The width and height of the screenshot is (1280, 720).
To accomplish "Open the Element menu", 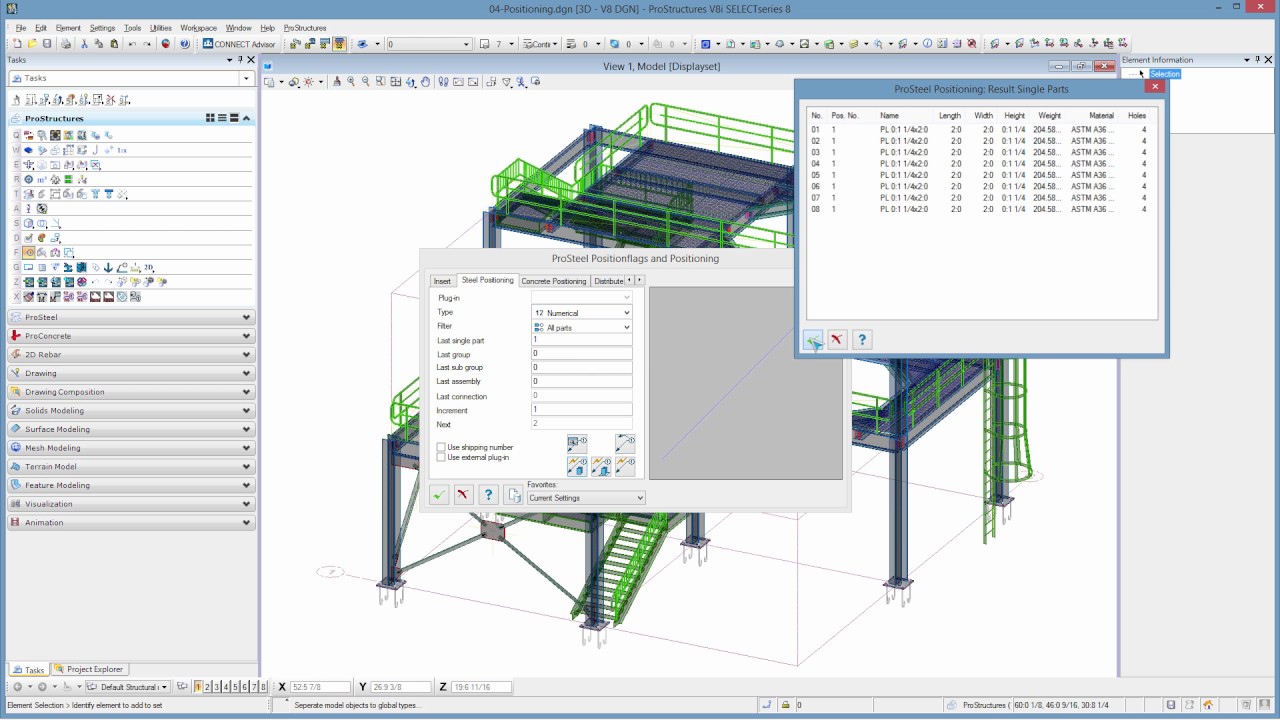I will tap(68, 28).
